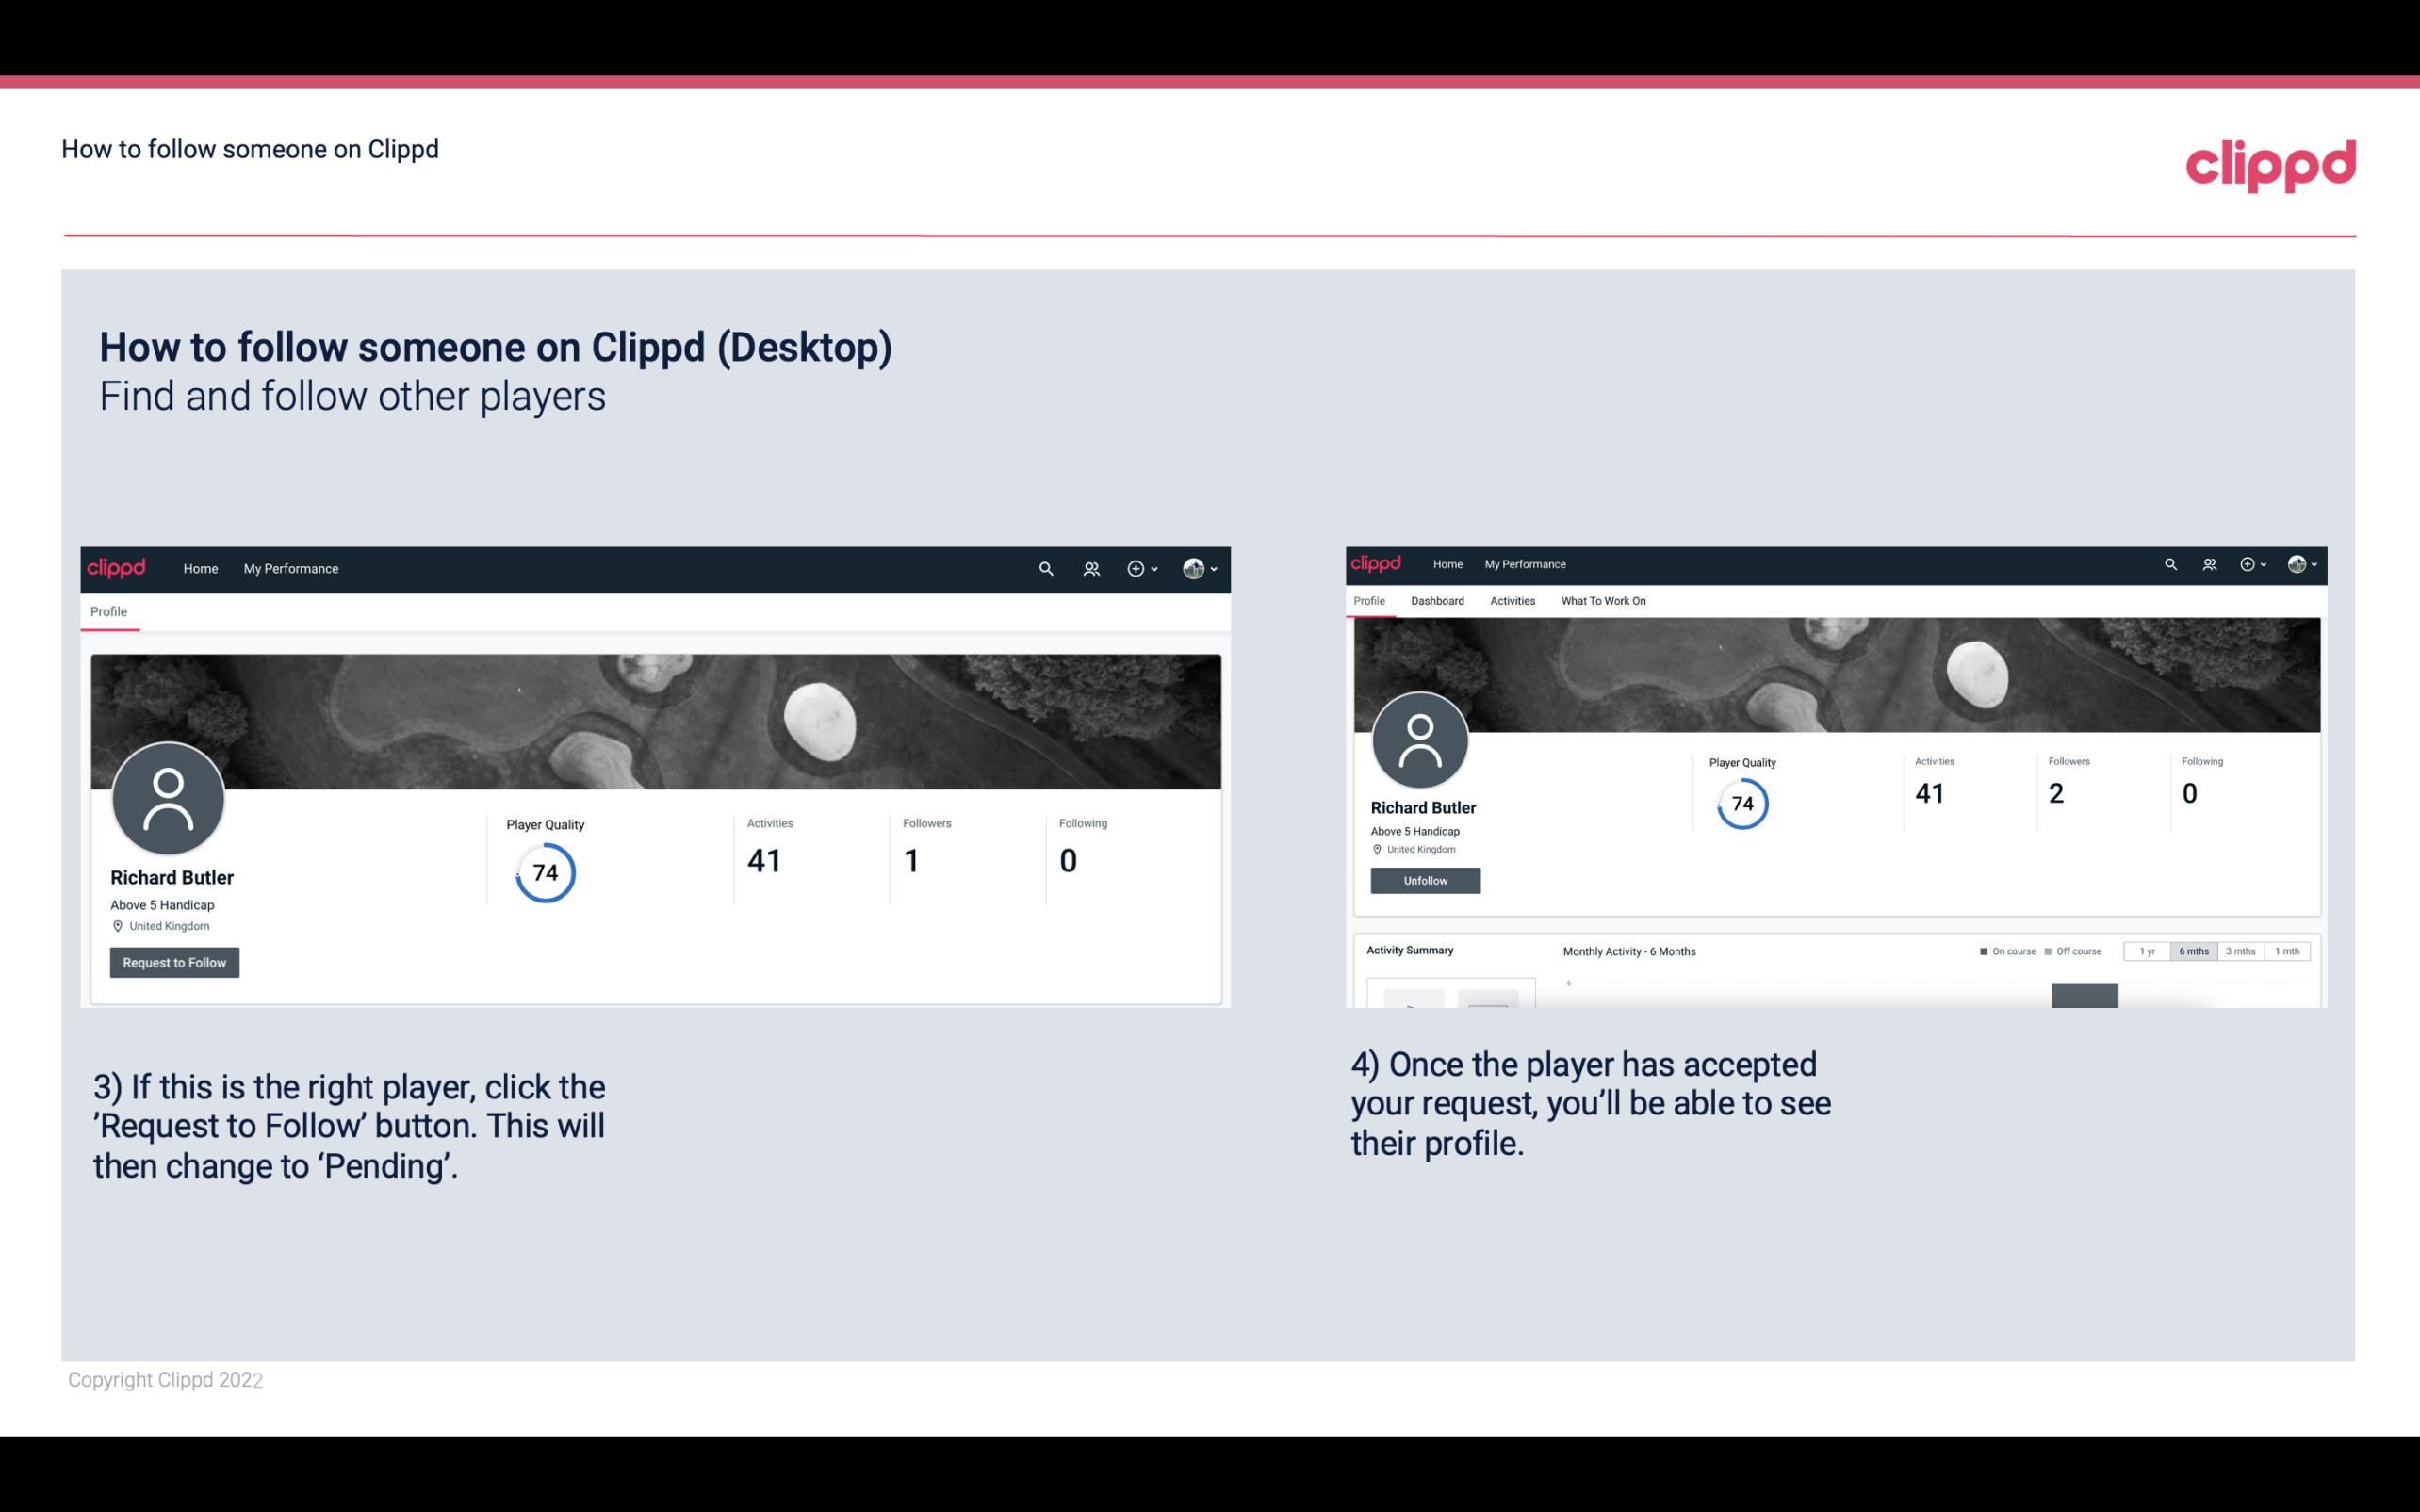Viewport: 2420px width, 1512px height.
Task: Switch to the 'What To Work On' tab
Action: pos(1603,601)
